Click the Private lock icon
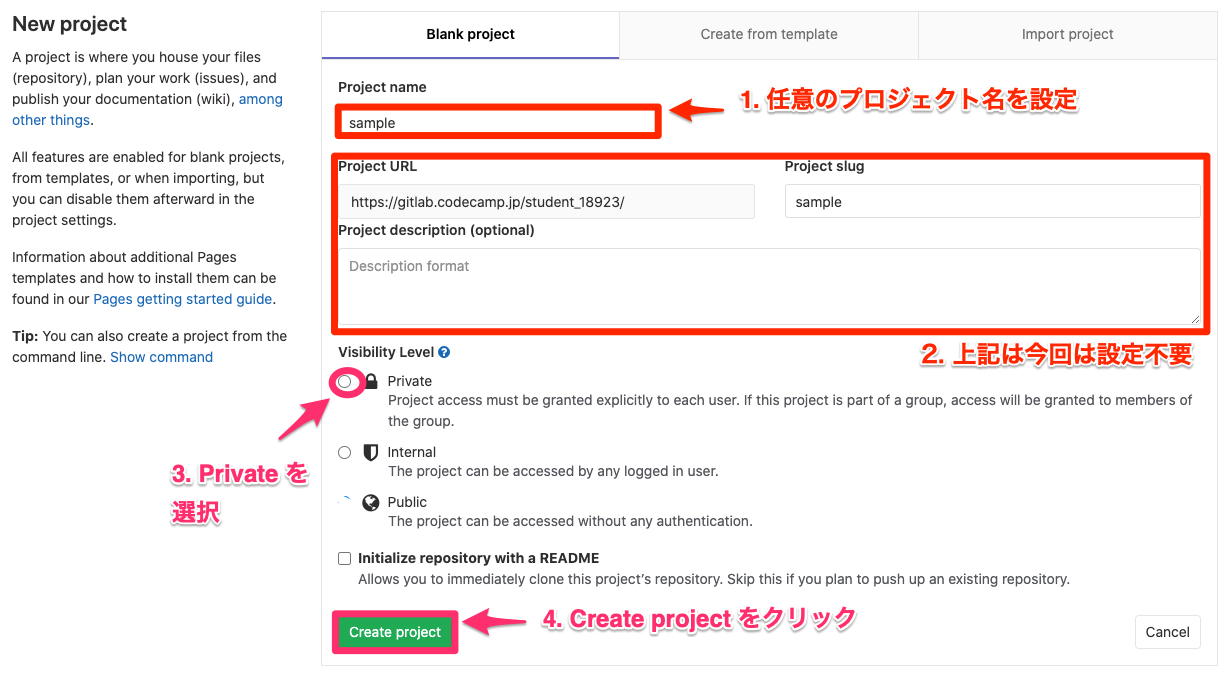 click(x=371, y=381)
